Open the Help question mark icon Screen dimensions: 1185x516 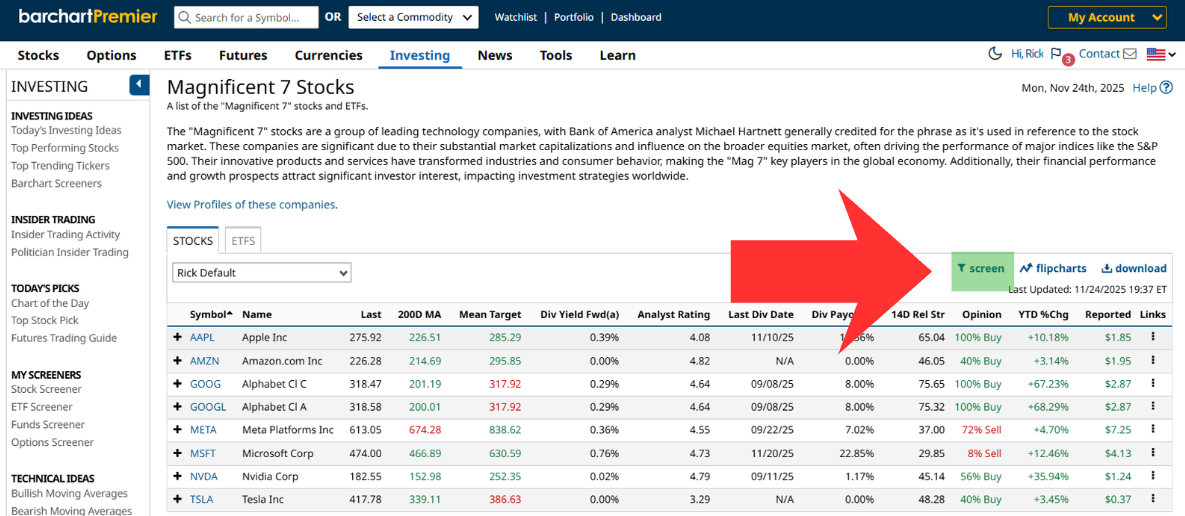pos(1165,88)
